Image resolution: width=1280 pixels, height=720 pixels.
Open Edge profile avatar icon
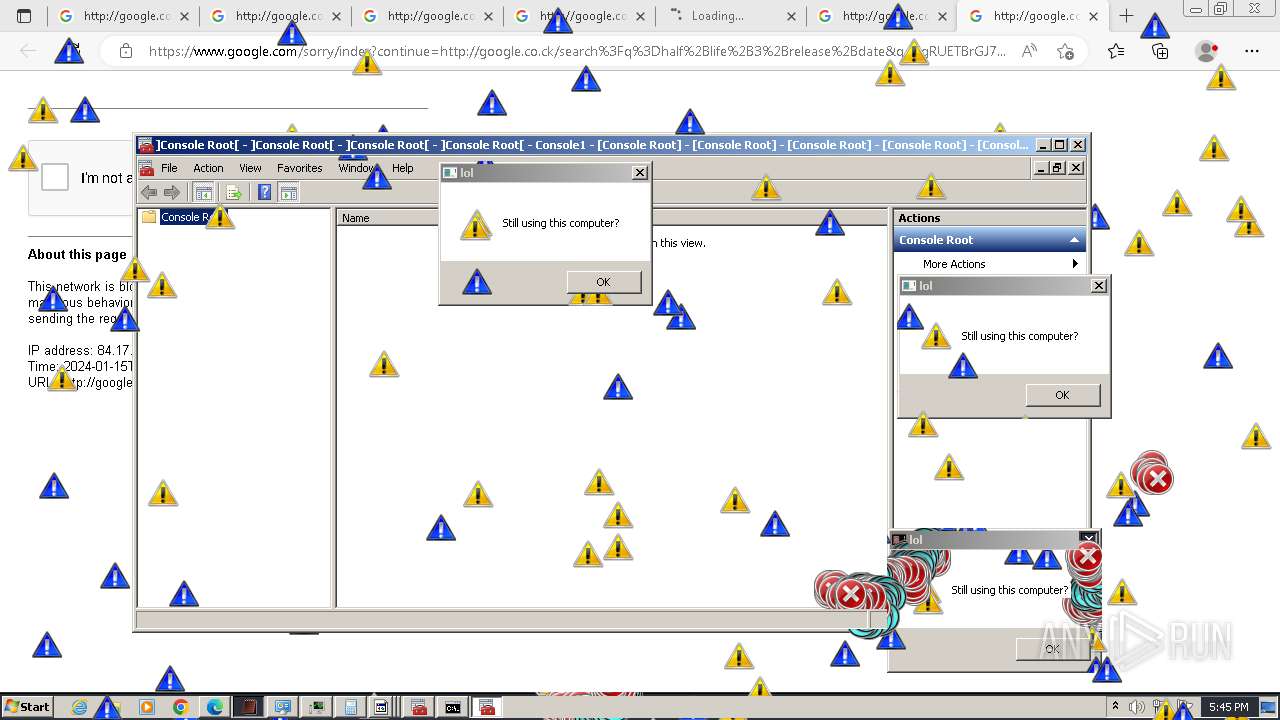(x=1207, y=51)
